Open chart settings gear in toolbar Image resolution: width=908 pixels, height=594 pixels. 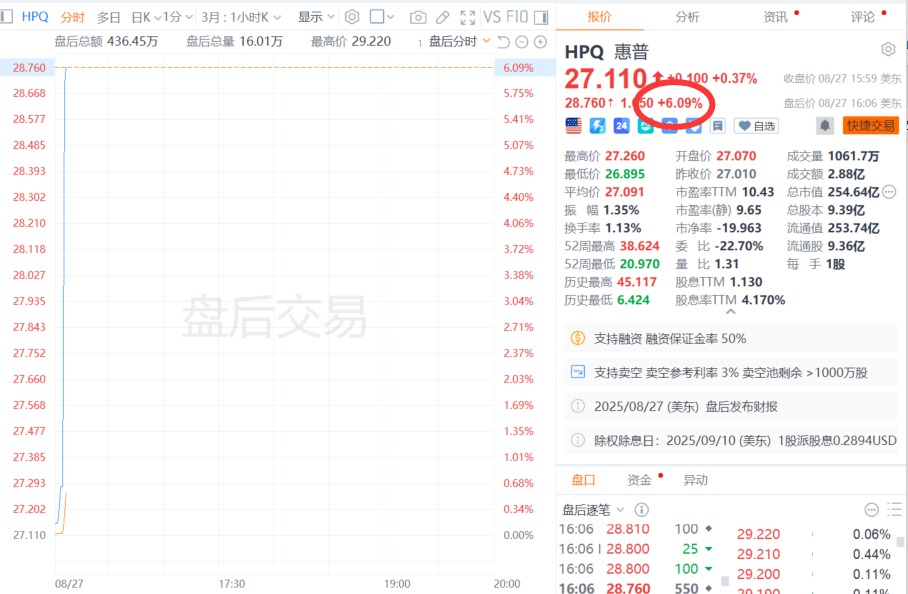352,17
